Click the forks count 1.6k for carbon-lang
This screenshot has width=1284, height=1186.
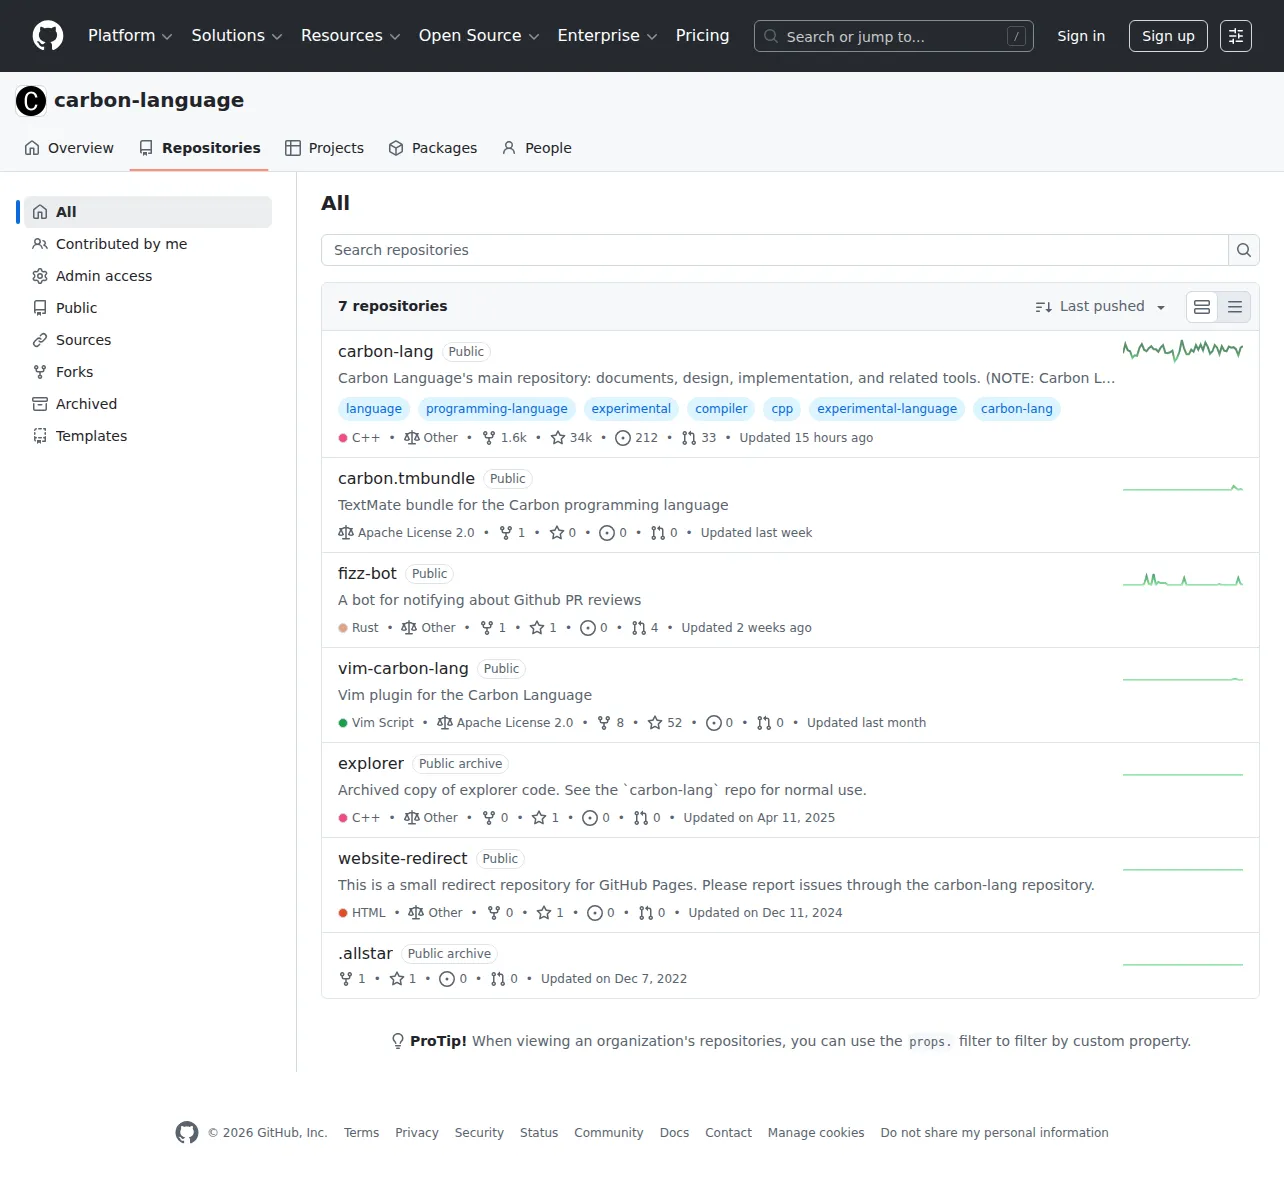coord(504,438)
